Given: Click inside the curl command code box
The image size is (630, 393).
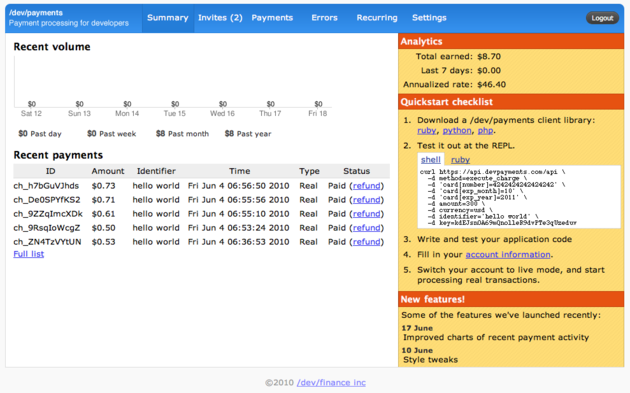Looking at the screenshot, I should point(519,197).
